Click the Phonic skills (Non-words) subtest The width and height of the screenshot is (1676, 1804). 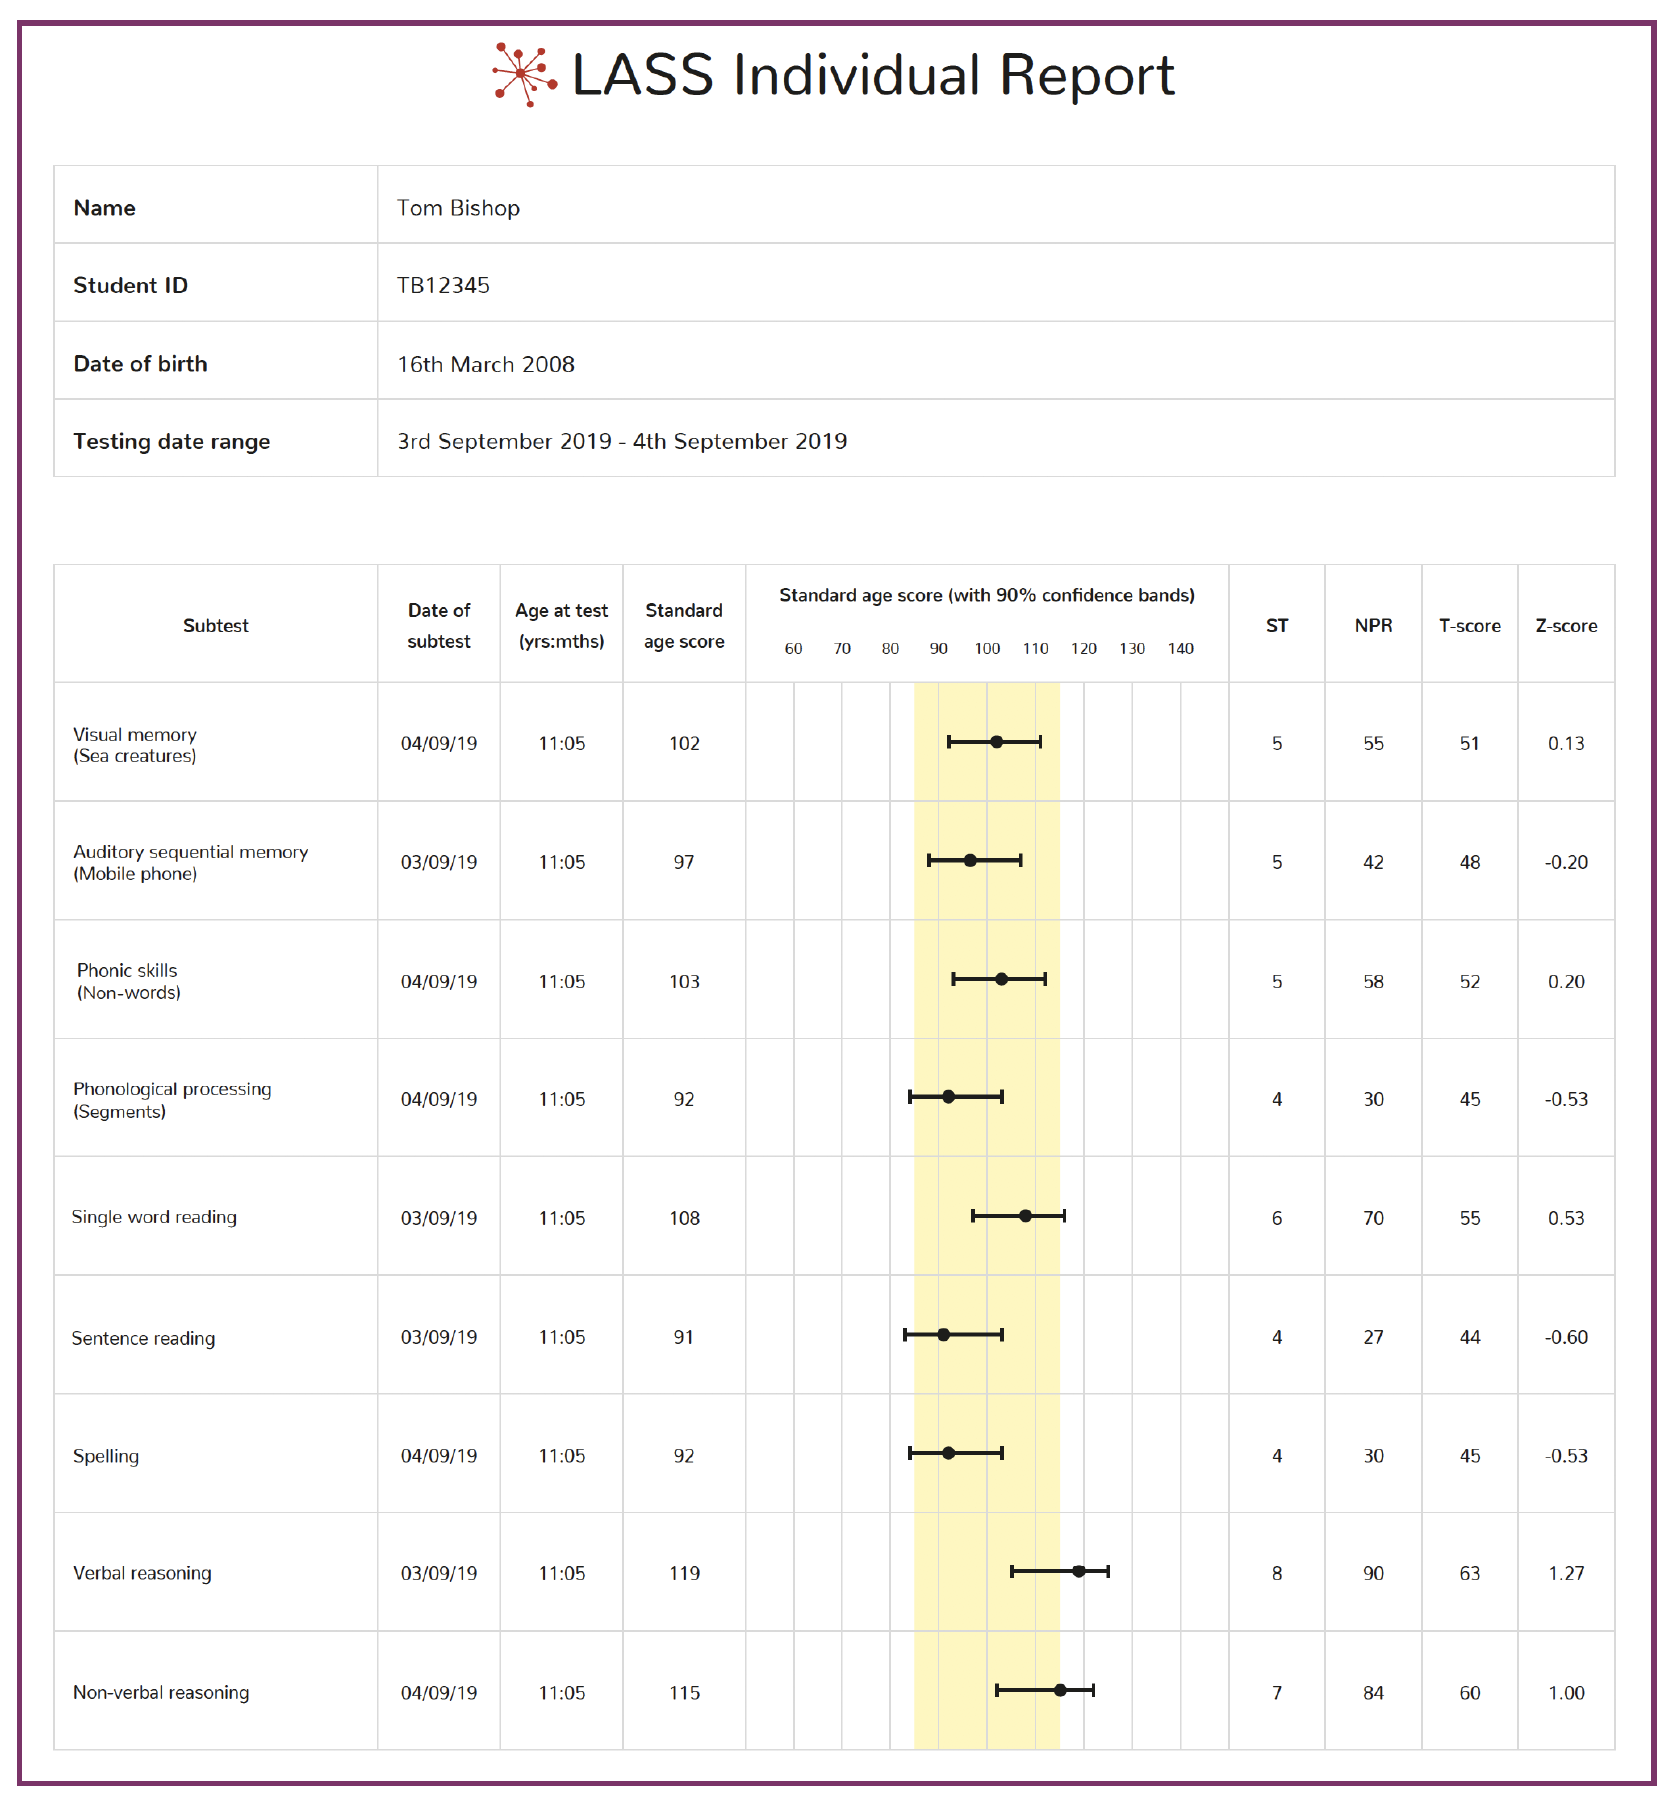point(128,981)
